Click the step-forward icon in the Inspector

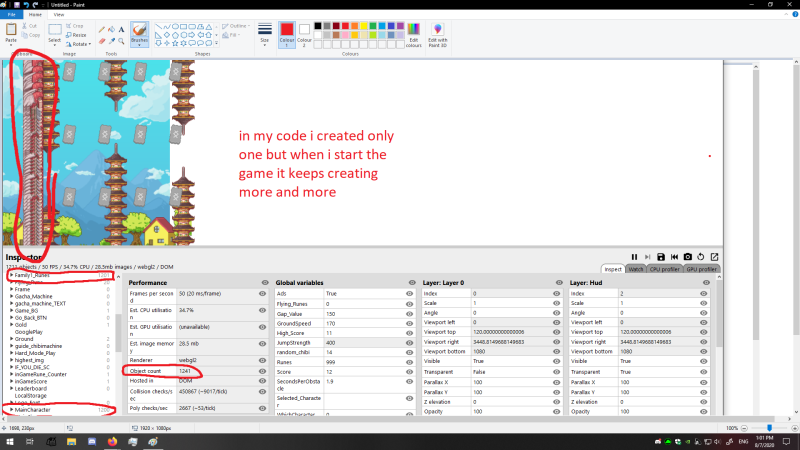coord(647,257)
